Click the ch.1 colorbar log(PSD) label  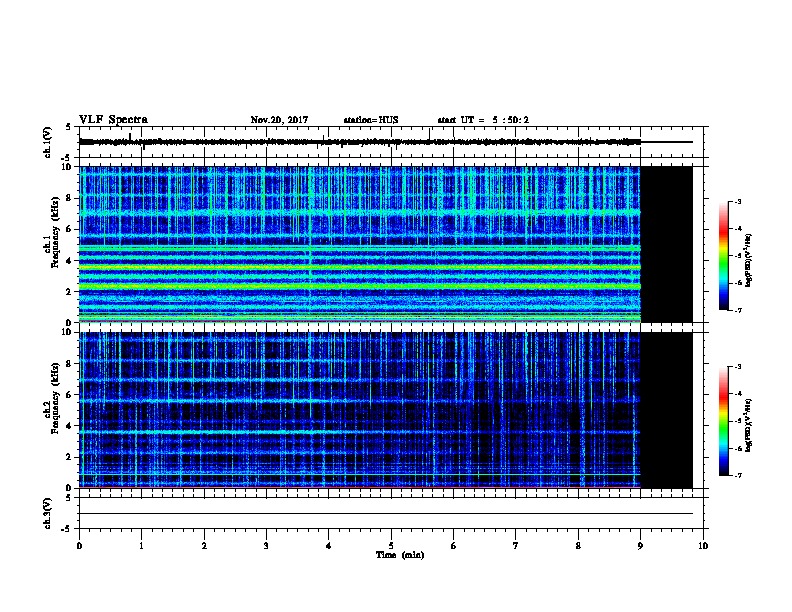click(x=748, y=260)
